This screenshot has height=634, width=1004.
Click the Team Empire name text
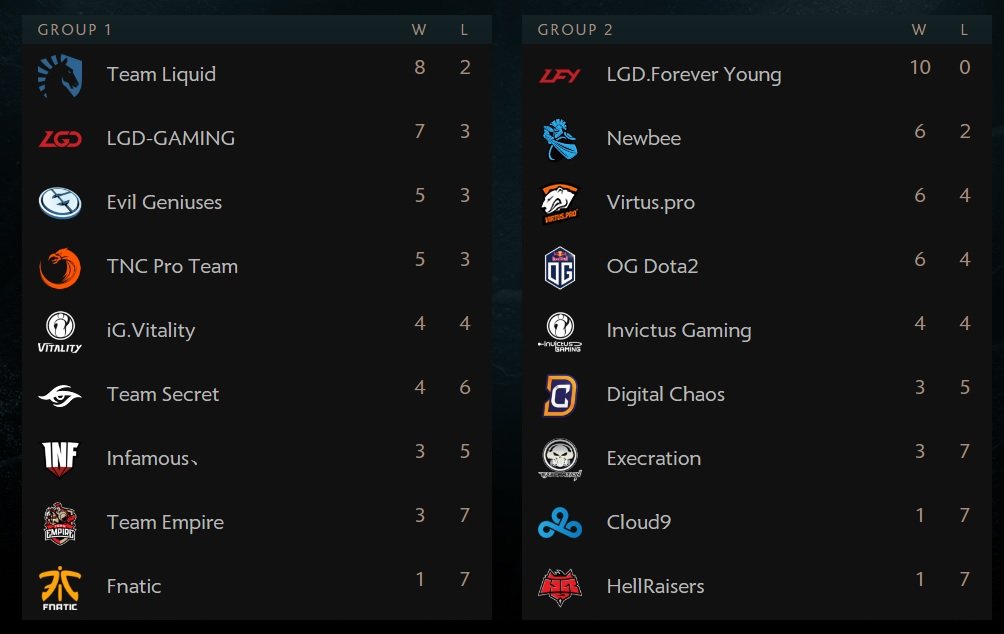(165, 523)
